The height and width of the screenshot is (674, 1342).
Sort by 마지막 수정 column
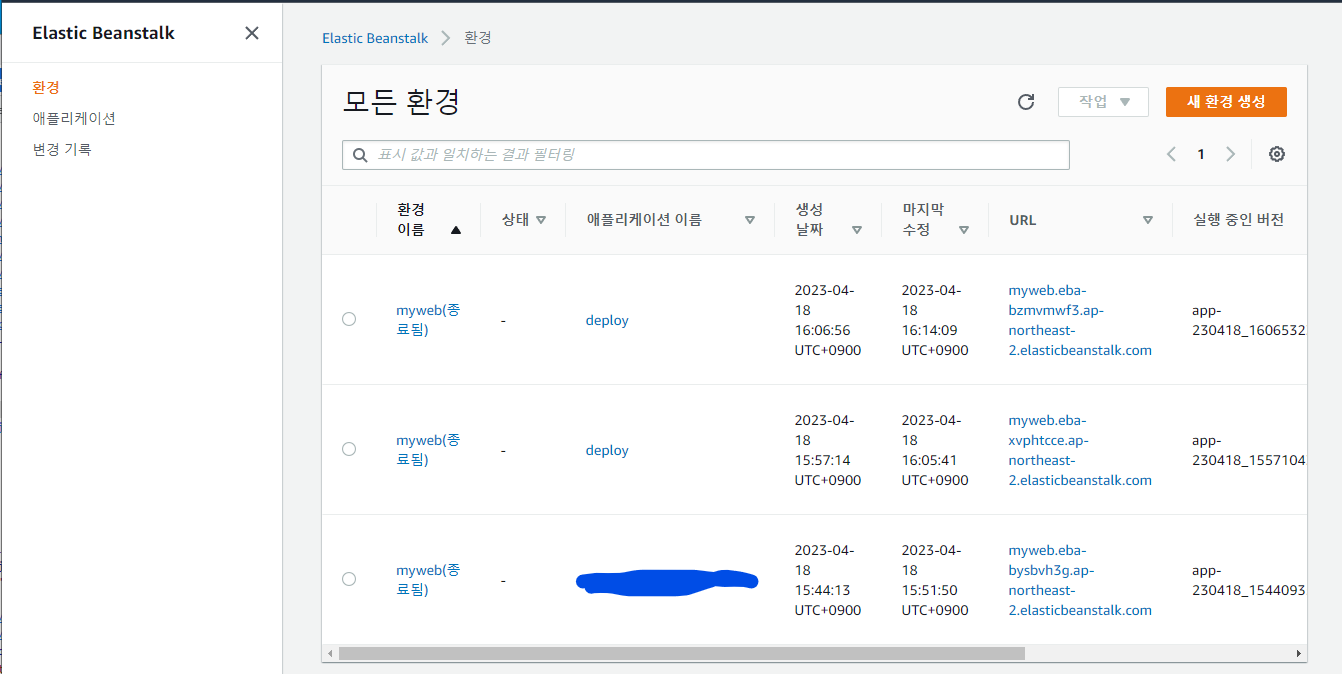(964, 229)
